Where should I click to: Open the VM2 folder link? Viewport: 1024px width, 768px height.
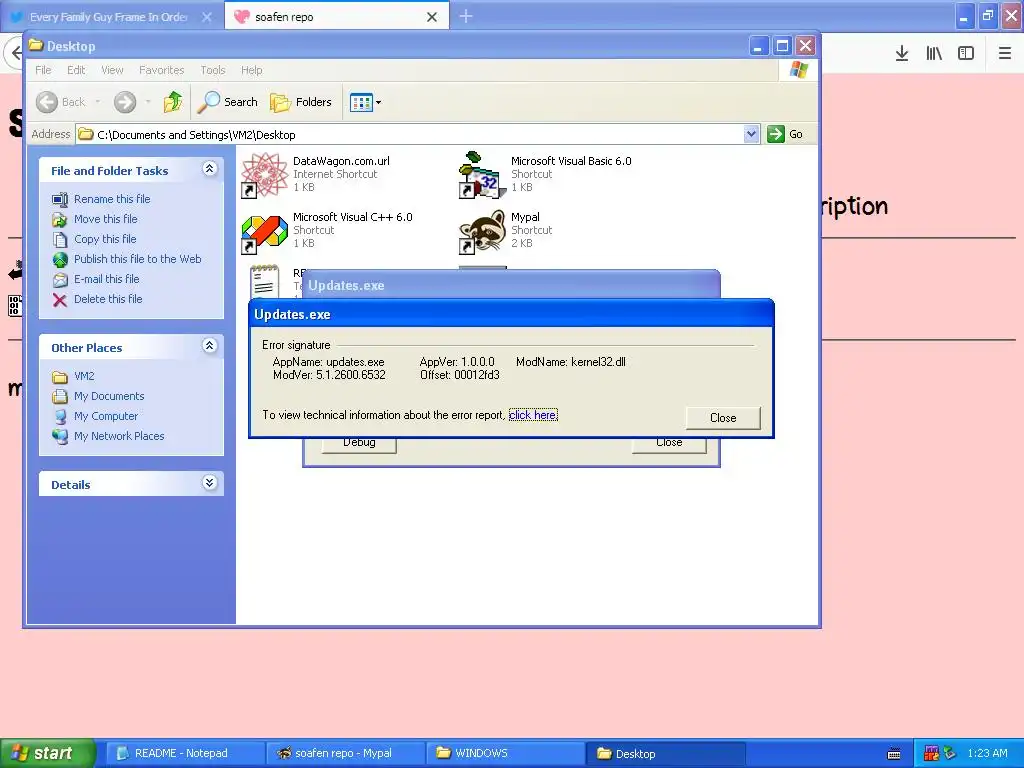click(84, 376)
